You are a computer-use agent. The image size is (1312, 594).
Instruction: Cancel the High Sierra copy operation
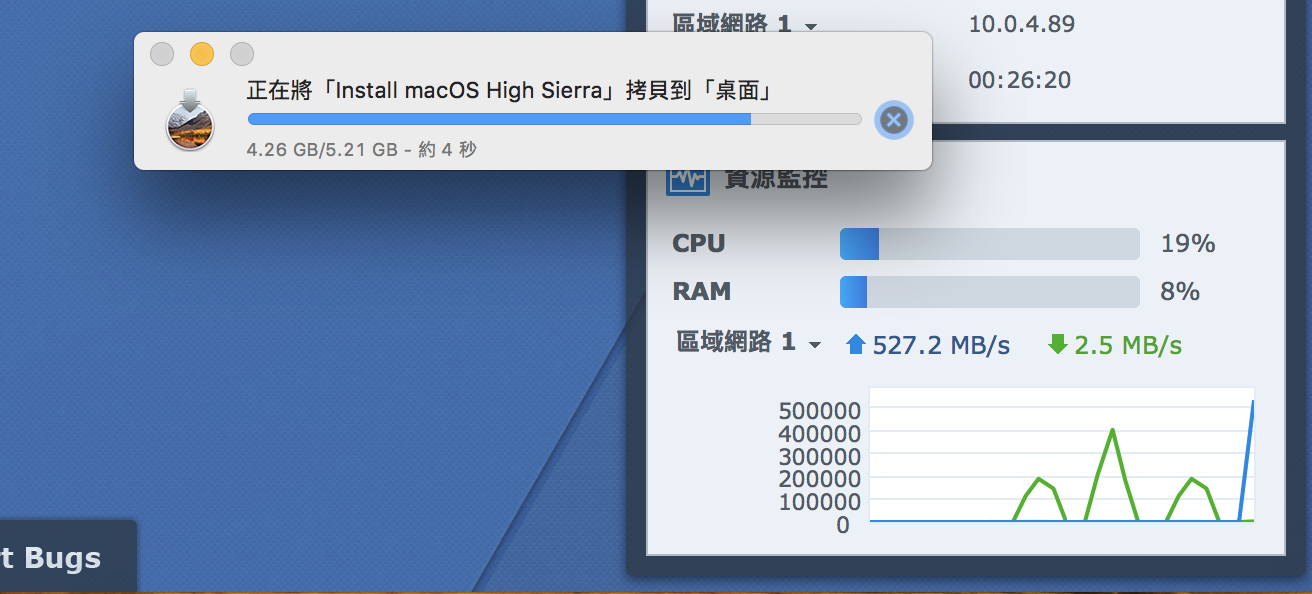[x=893, y=120]
